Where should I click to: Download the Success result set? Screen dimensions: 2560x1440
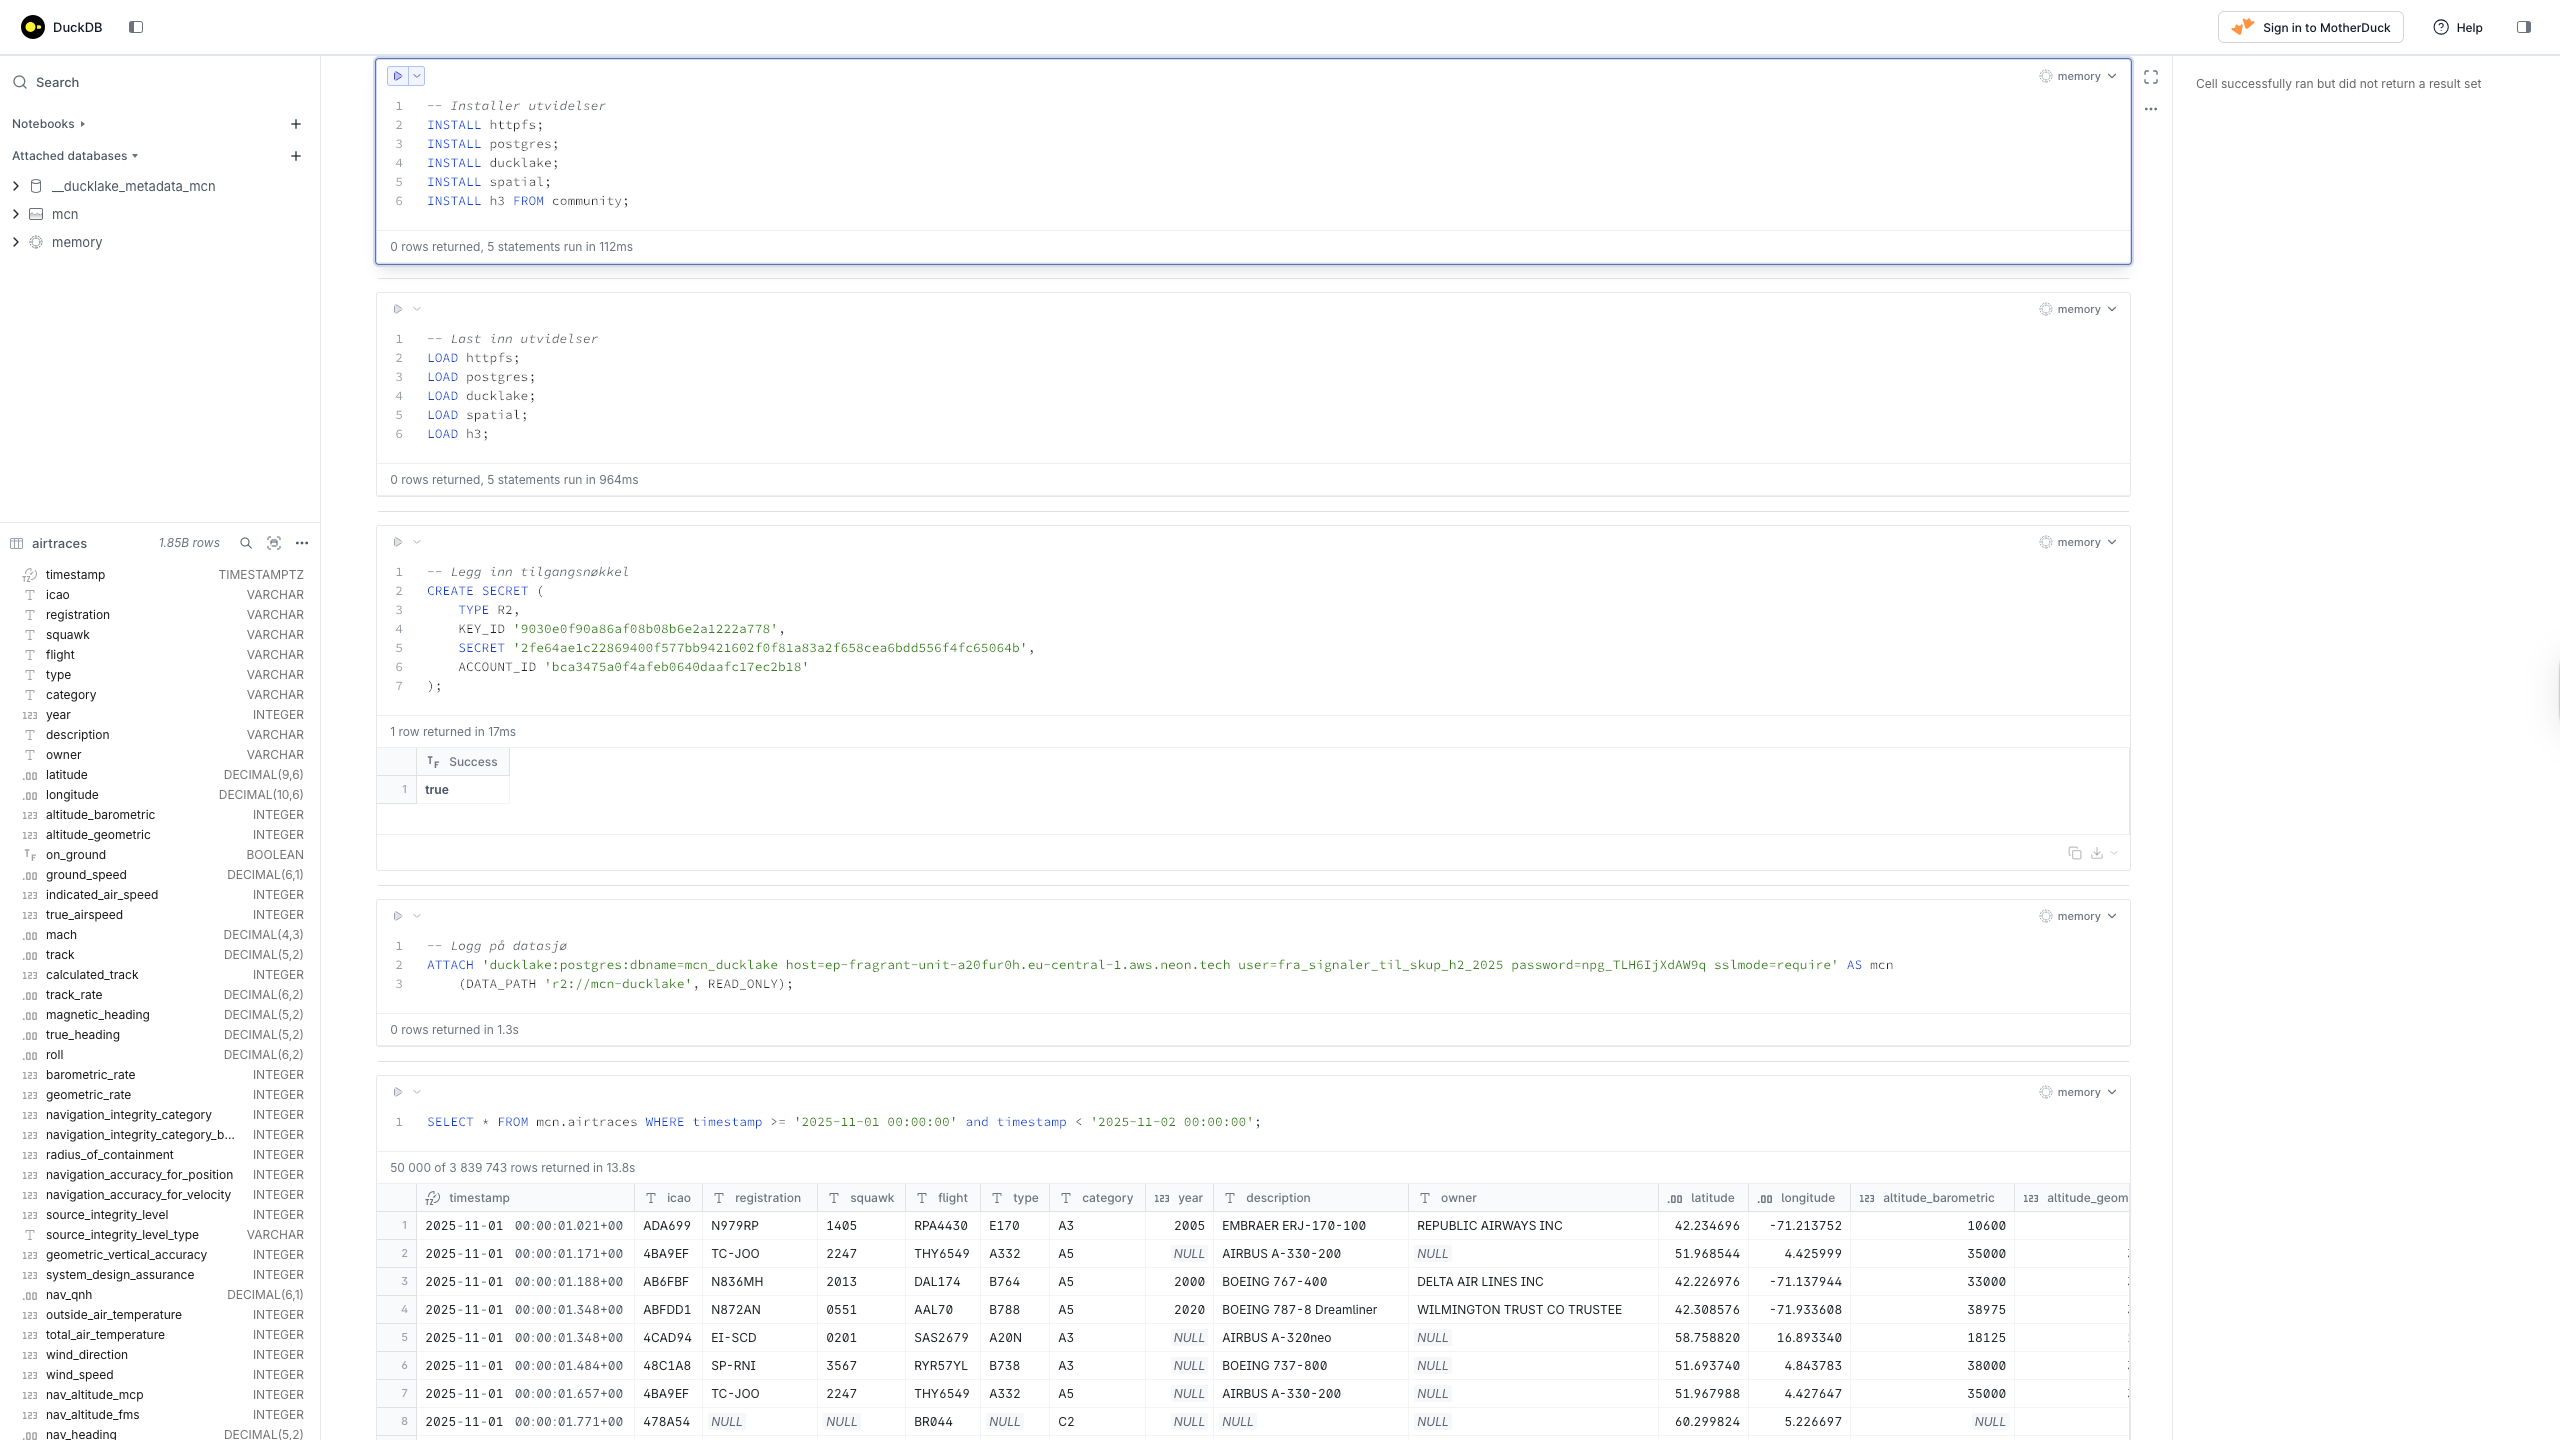coord(2097,853)
